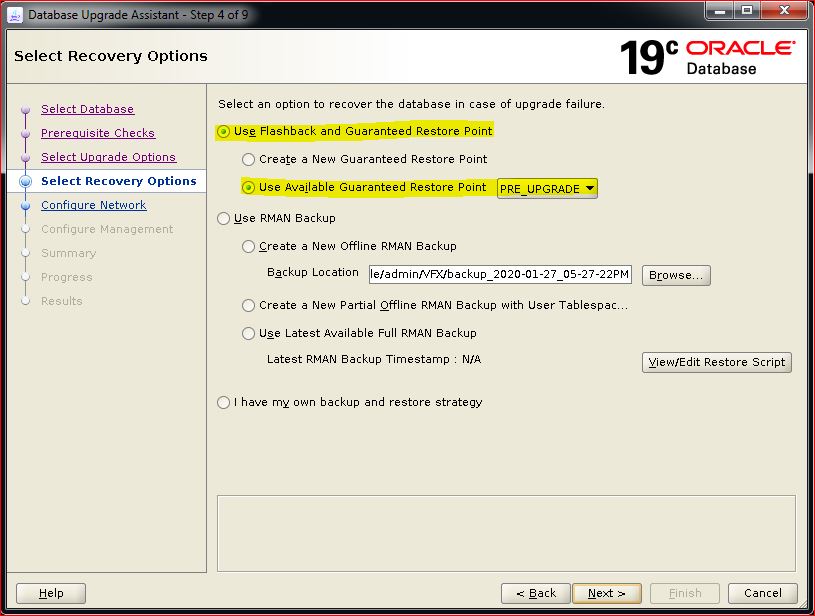Choose Use Latest Available Full RMAN Backup
This screenshot has height=616, width=815.
[249, 333]
